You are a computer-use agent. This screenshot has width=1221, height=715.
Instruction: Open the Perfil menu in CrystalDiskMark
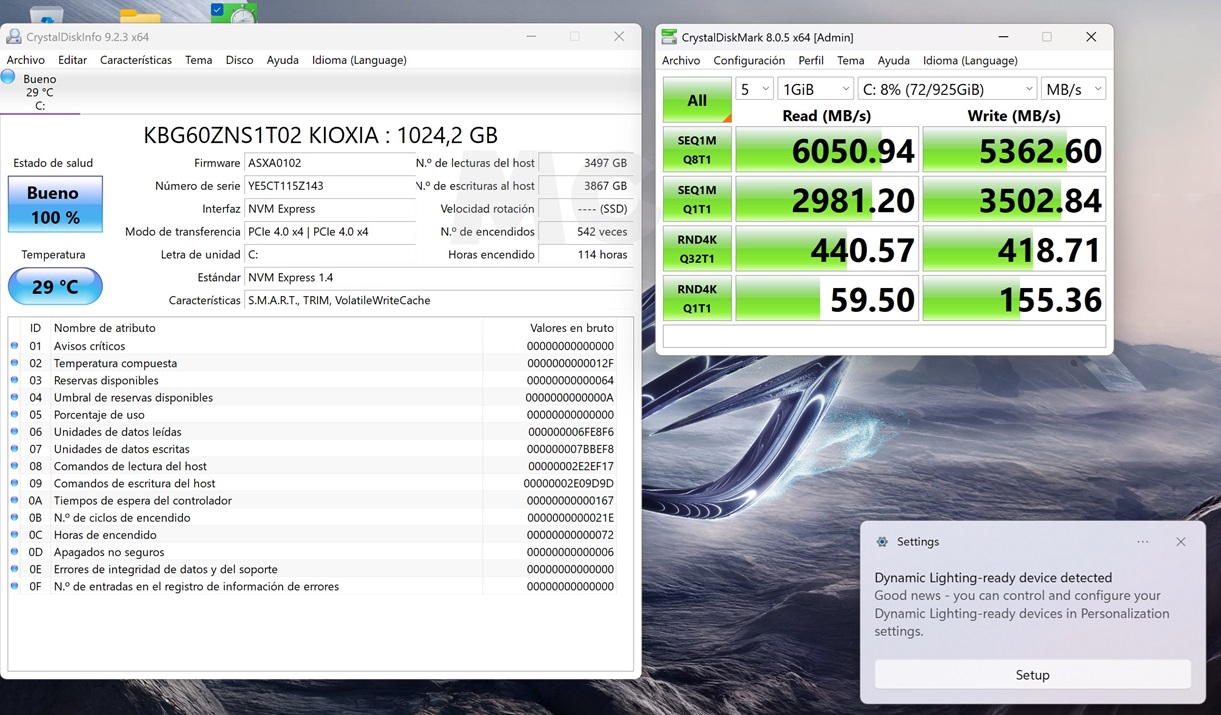click(x=811, y=60)
